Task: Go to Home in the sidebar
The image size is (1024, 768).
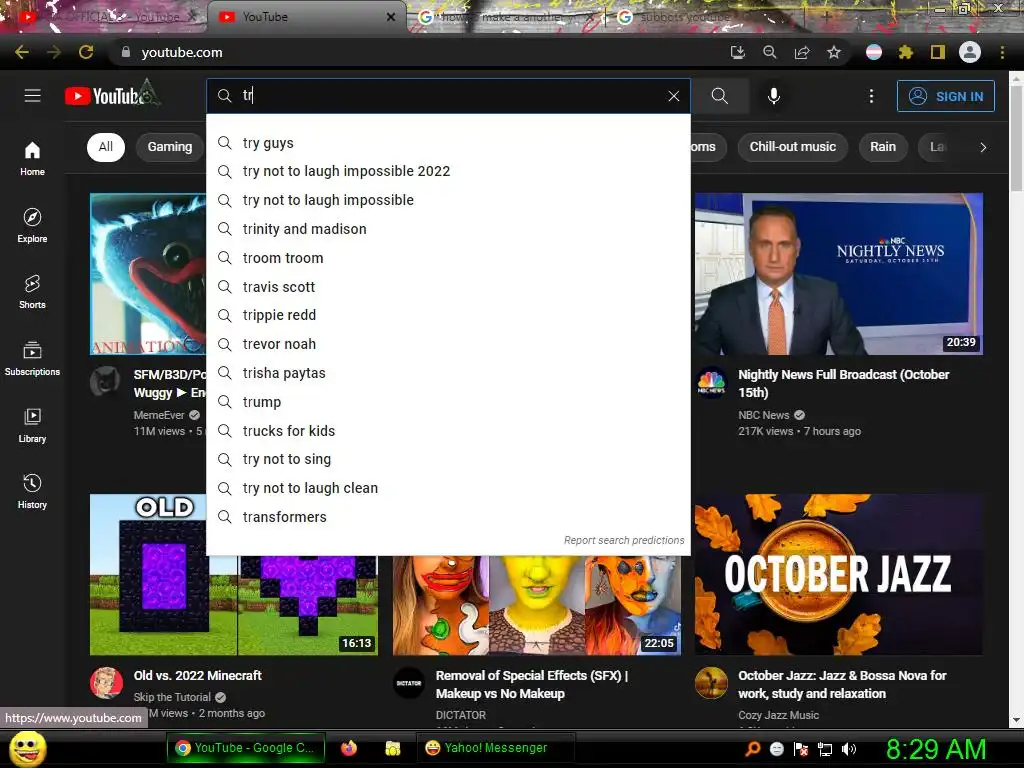Action: click(x=32, y=159)
